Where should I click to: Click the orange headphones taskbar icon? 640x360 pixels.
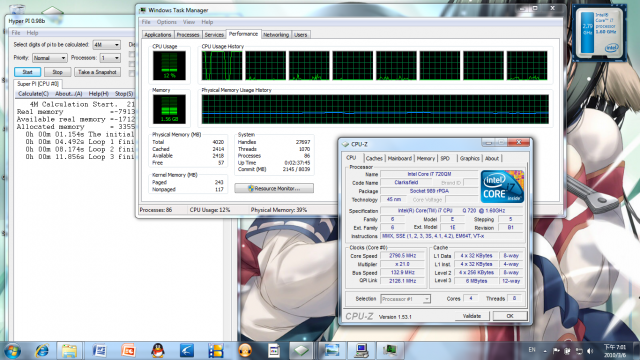[245, 351]
